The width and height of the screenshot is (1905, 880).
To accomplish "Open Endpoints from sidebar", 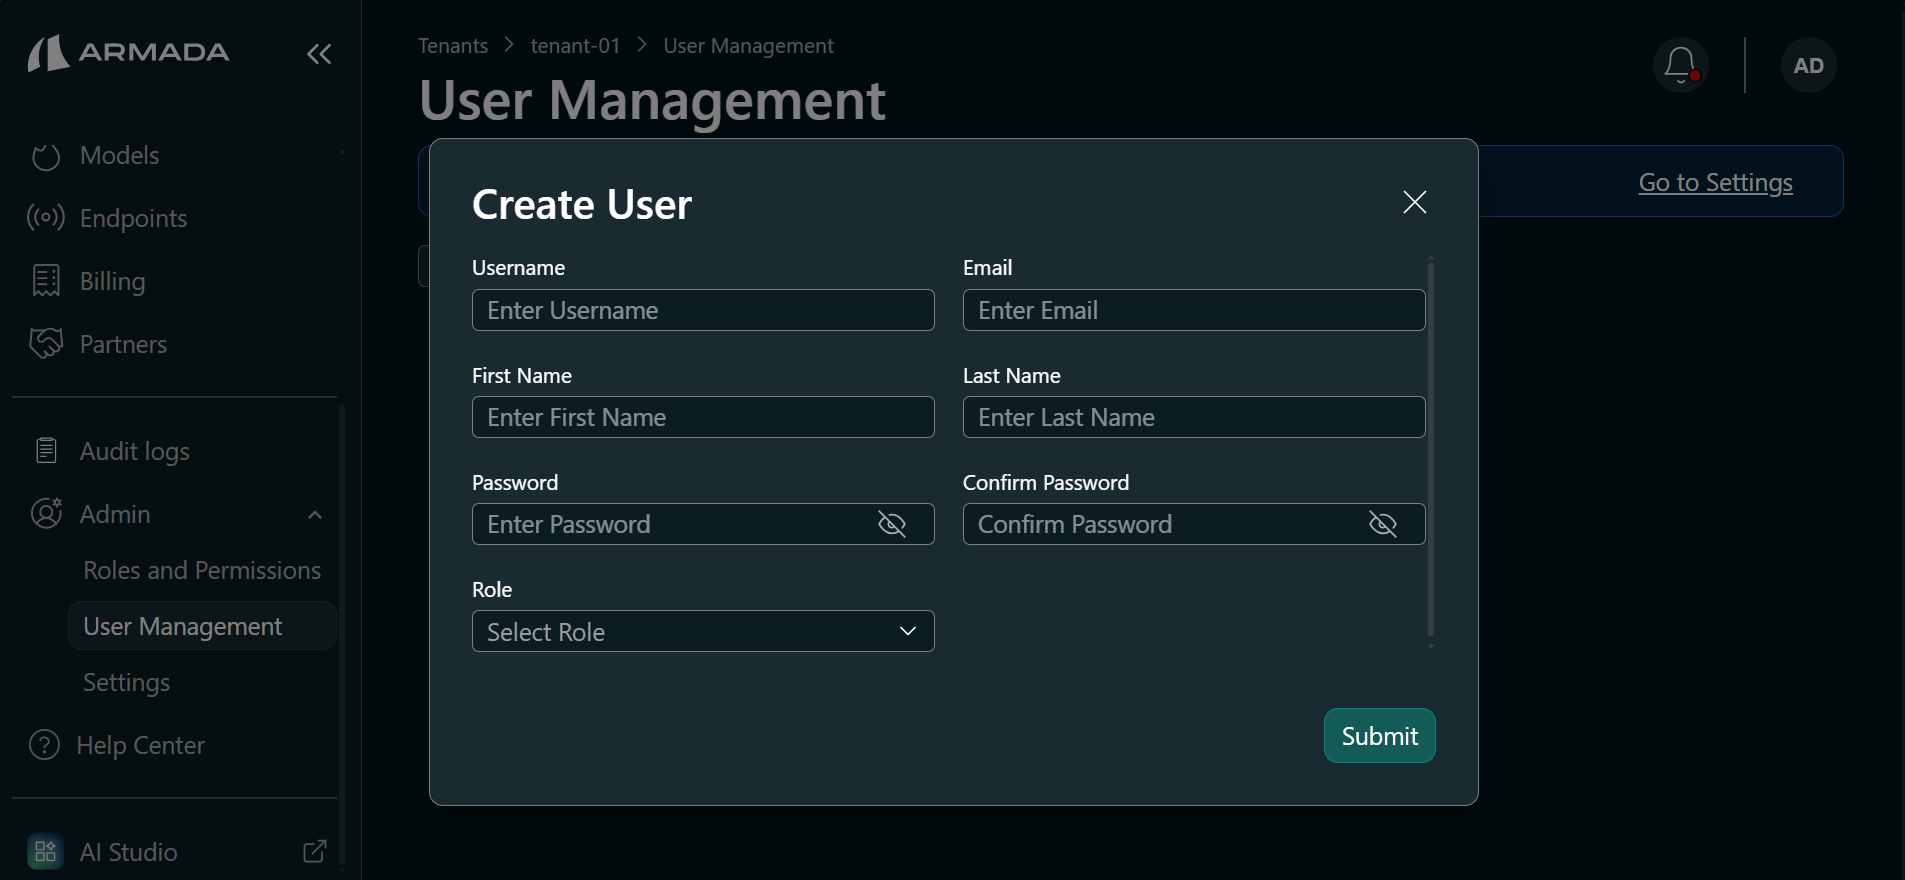I will (133, 218).
